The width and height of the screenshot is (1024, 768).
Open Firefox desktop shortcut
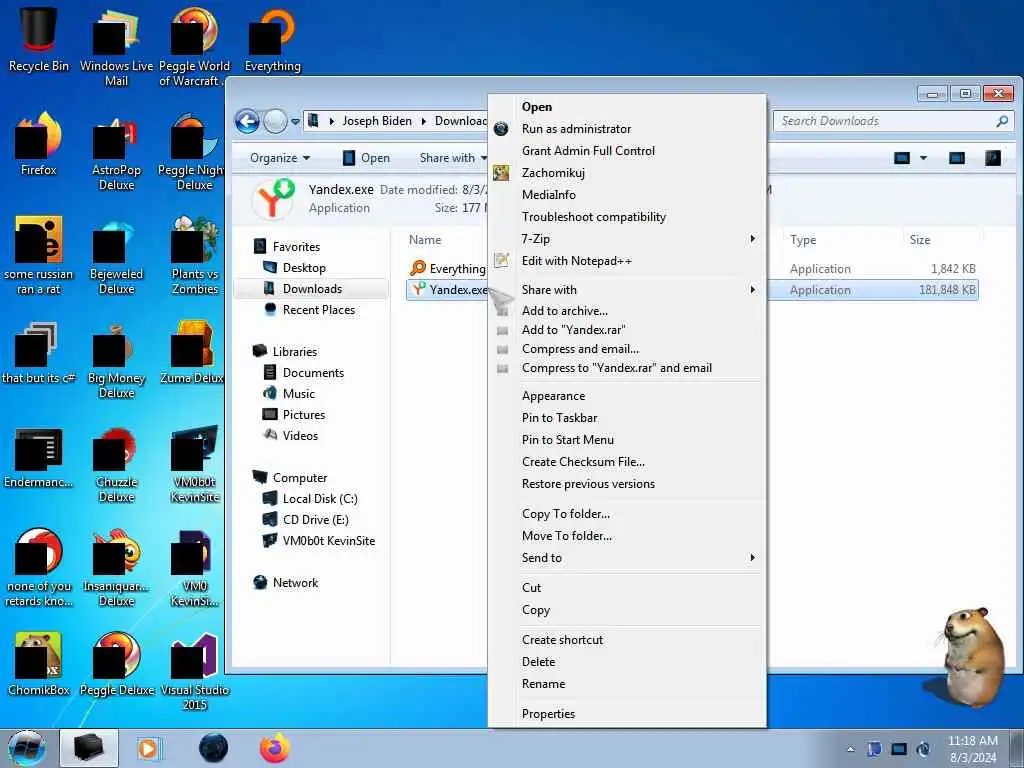(x=39, y=144)
